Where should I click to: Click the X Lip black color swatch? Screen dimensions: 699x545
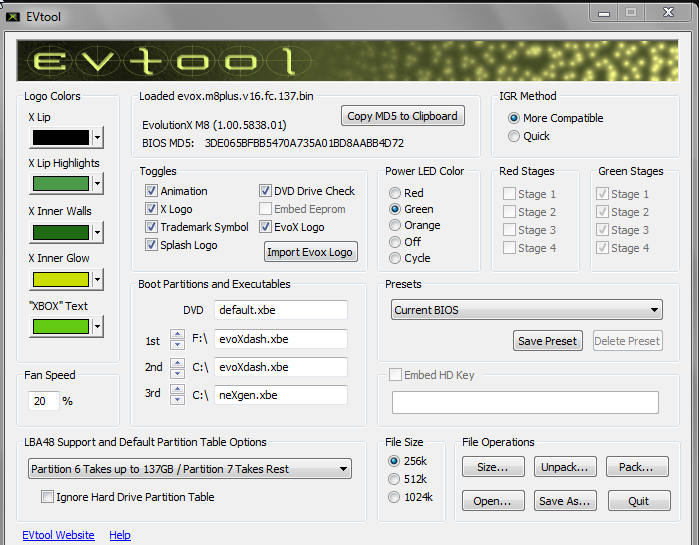click(x=61, y=137)
